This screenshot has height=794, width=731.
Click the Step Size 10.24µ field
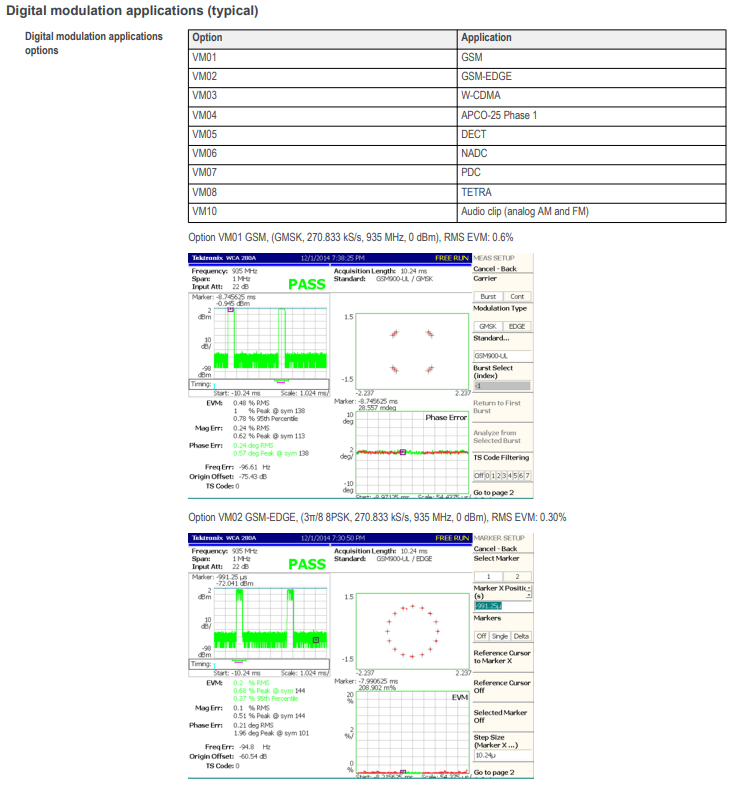tap(503, 756)
